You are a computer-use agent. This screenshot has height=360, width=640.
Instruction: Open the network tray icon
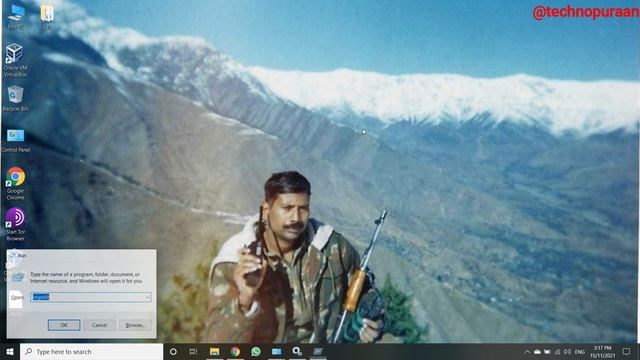tap(558, 352)
